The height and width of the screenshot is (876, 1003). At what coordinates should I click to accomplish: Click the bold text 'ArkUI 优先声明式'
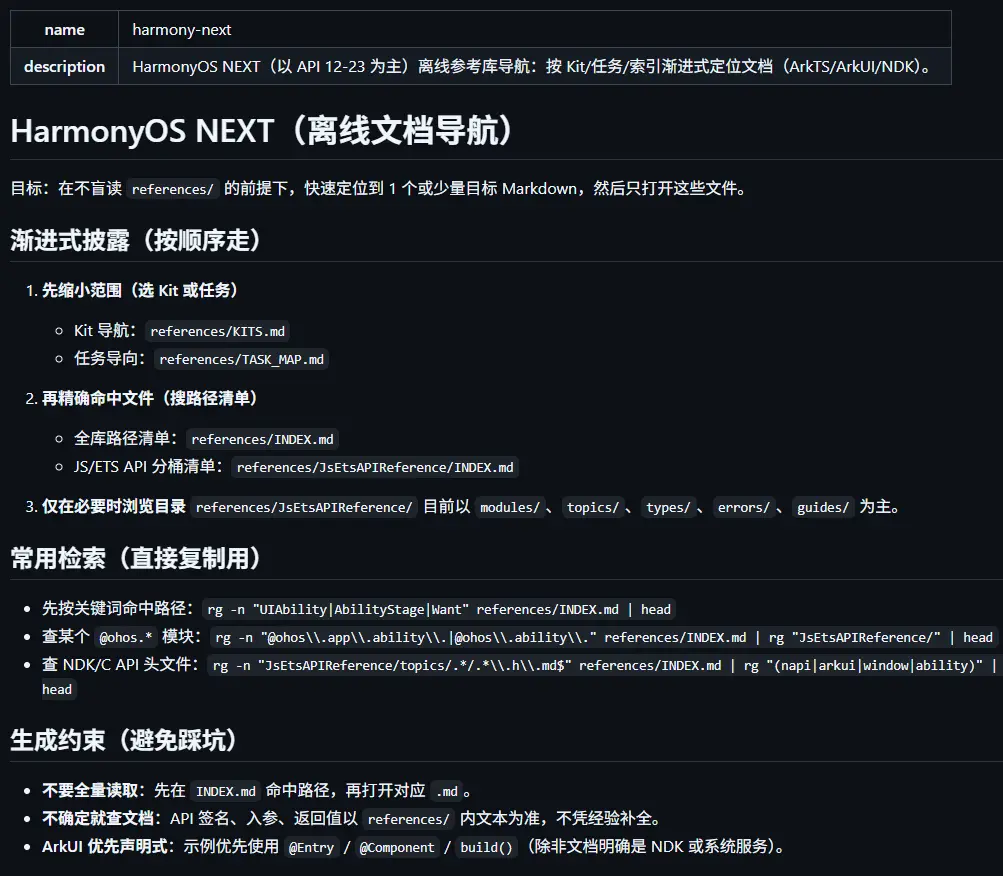(107, 847)
